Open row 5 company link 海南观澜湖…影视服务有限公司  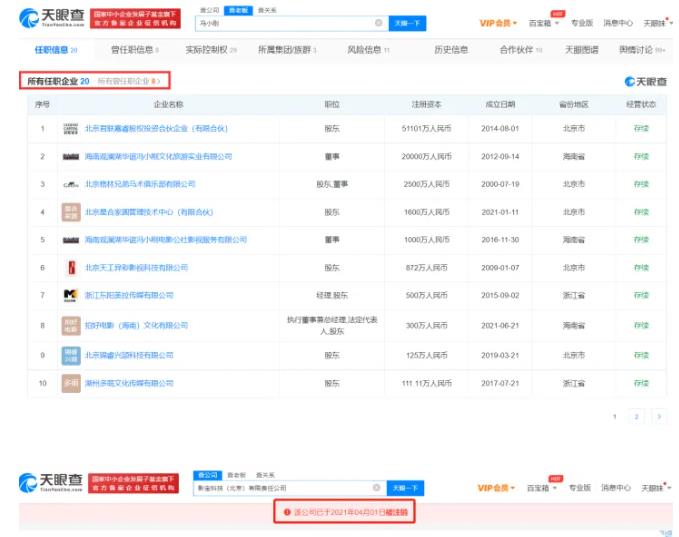(165, 239)
